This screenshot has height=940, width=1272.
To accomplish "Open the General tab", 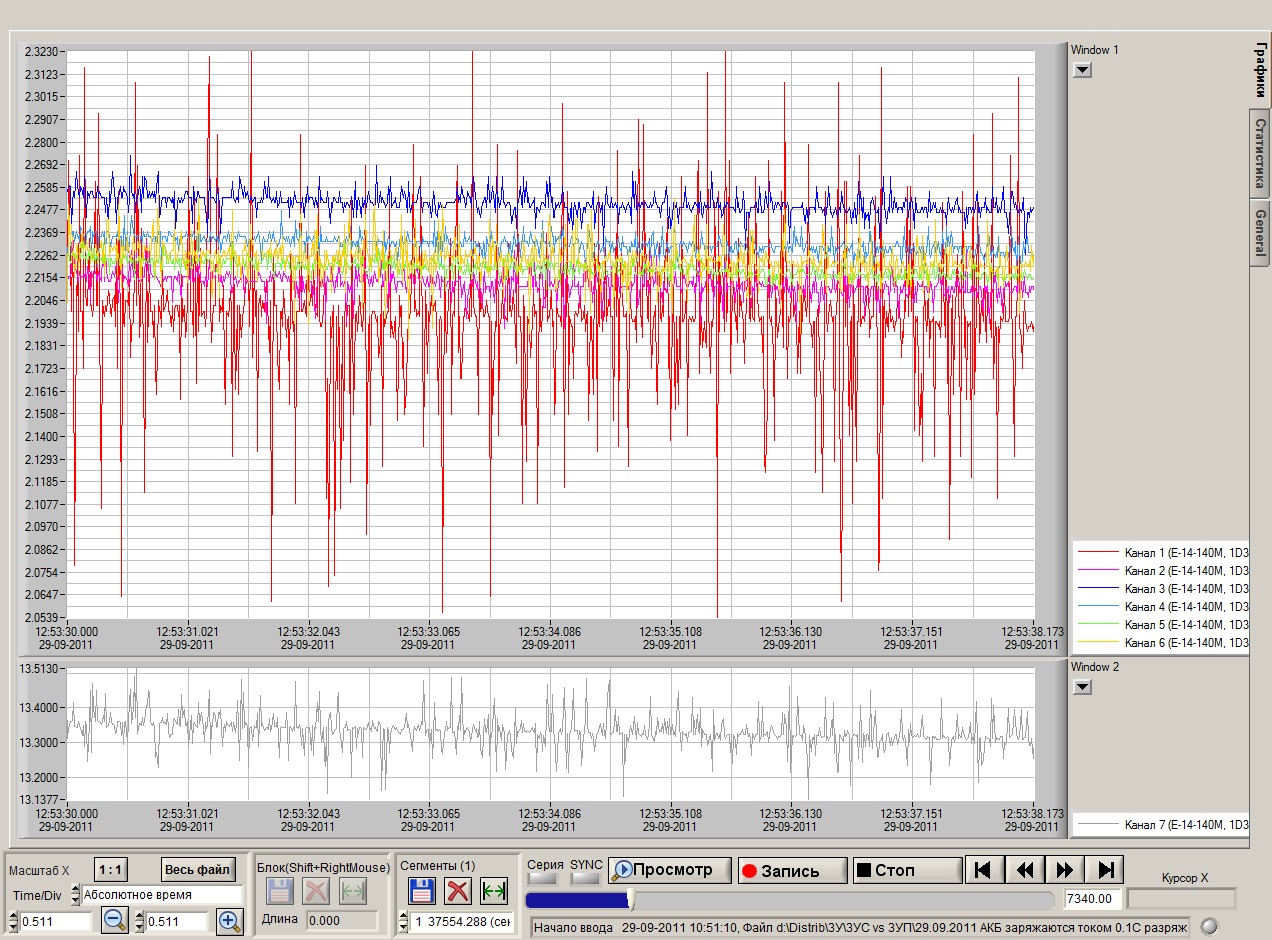I will tap(1260, 231).
